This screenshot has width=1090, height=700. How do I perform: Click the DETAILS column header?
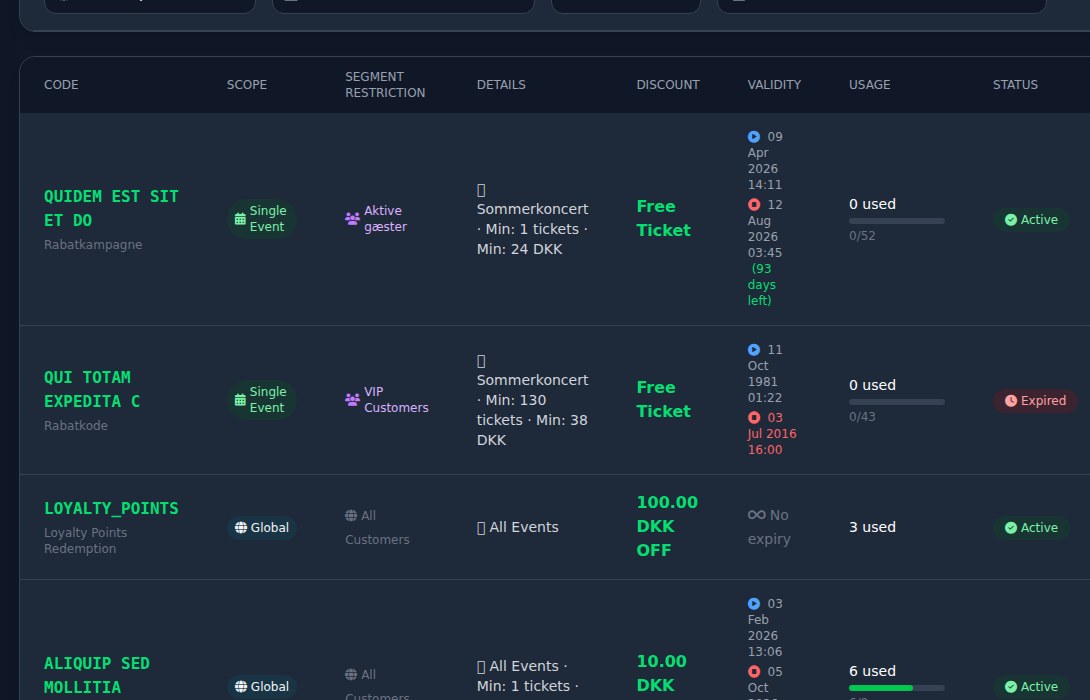501,85
